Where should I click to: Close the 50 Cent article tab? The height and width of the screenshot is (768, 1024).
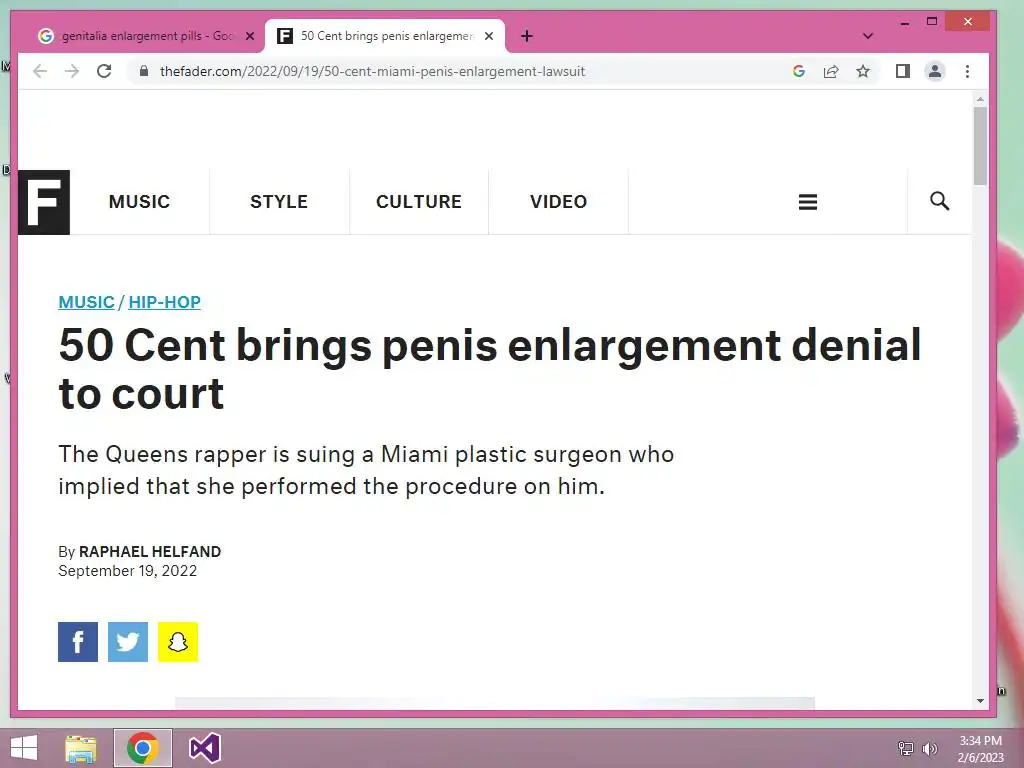tap(488, 36)
